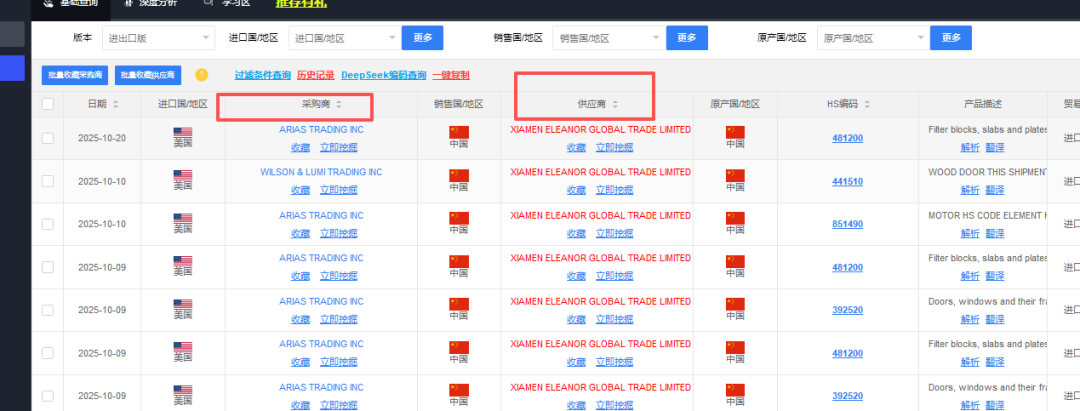Sort by 供应商 column sort arrows
Screen dimensions: 1080x411
pyautogui.click(x=615, y=105)
